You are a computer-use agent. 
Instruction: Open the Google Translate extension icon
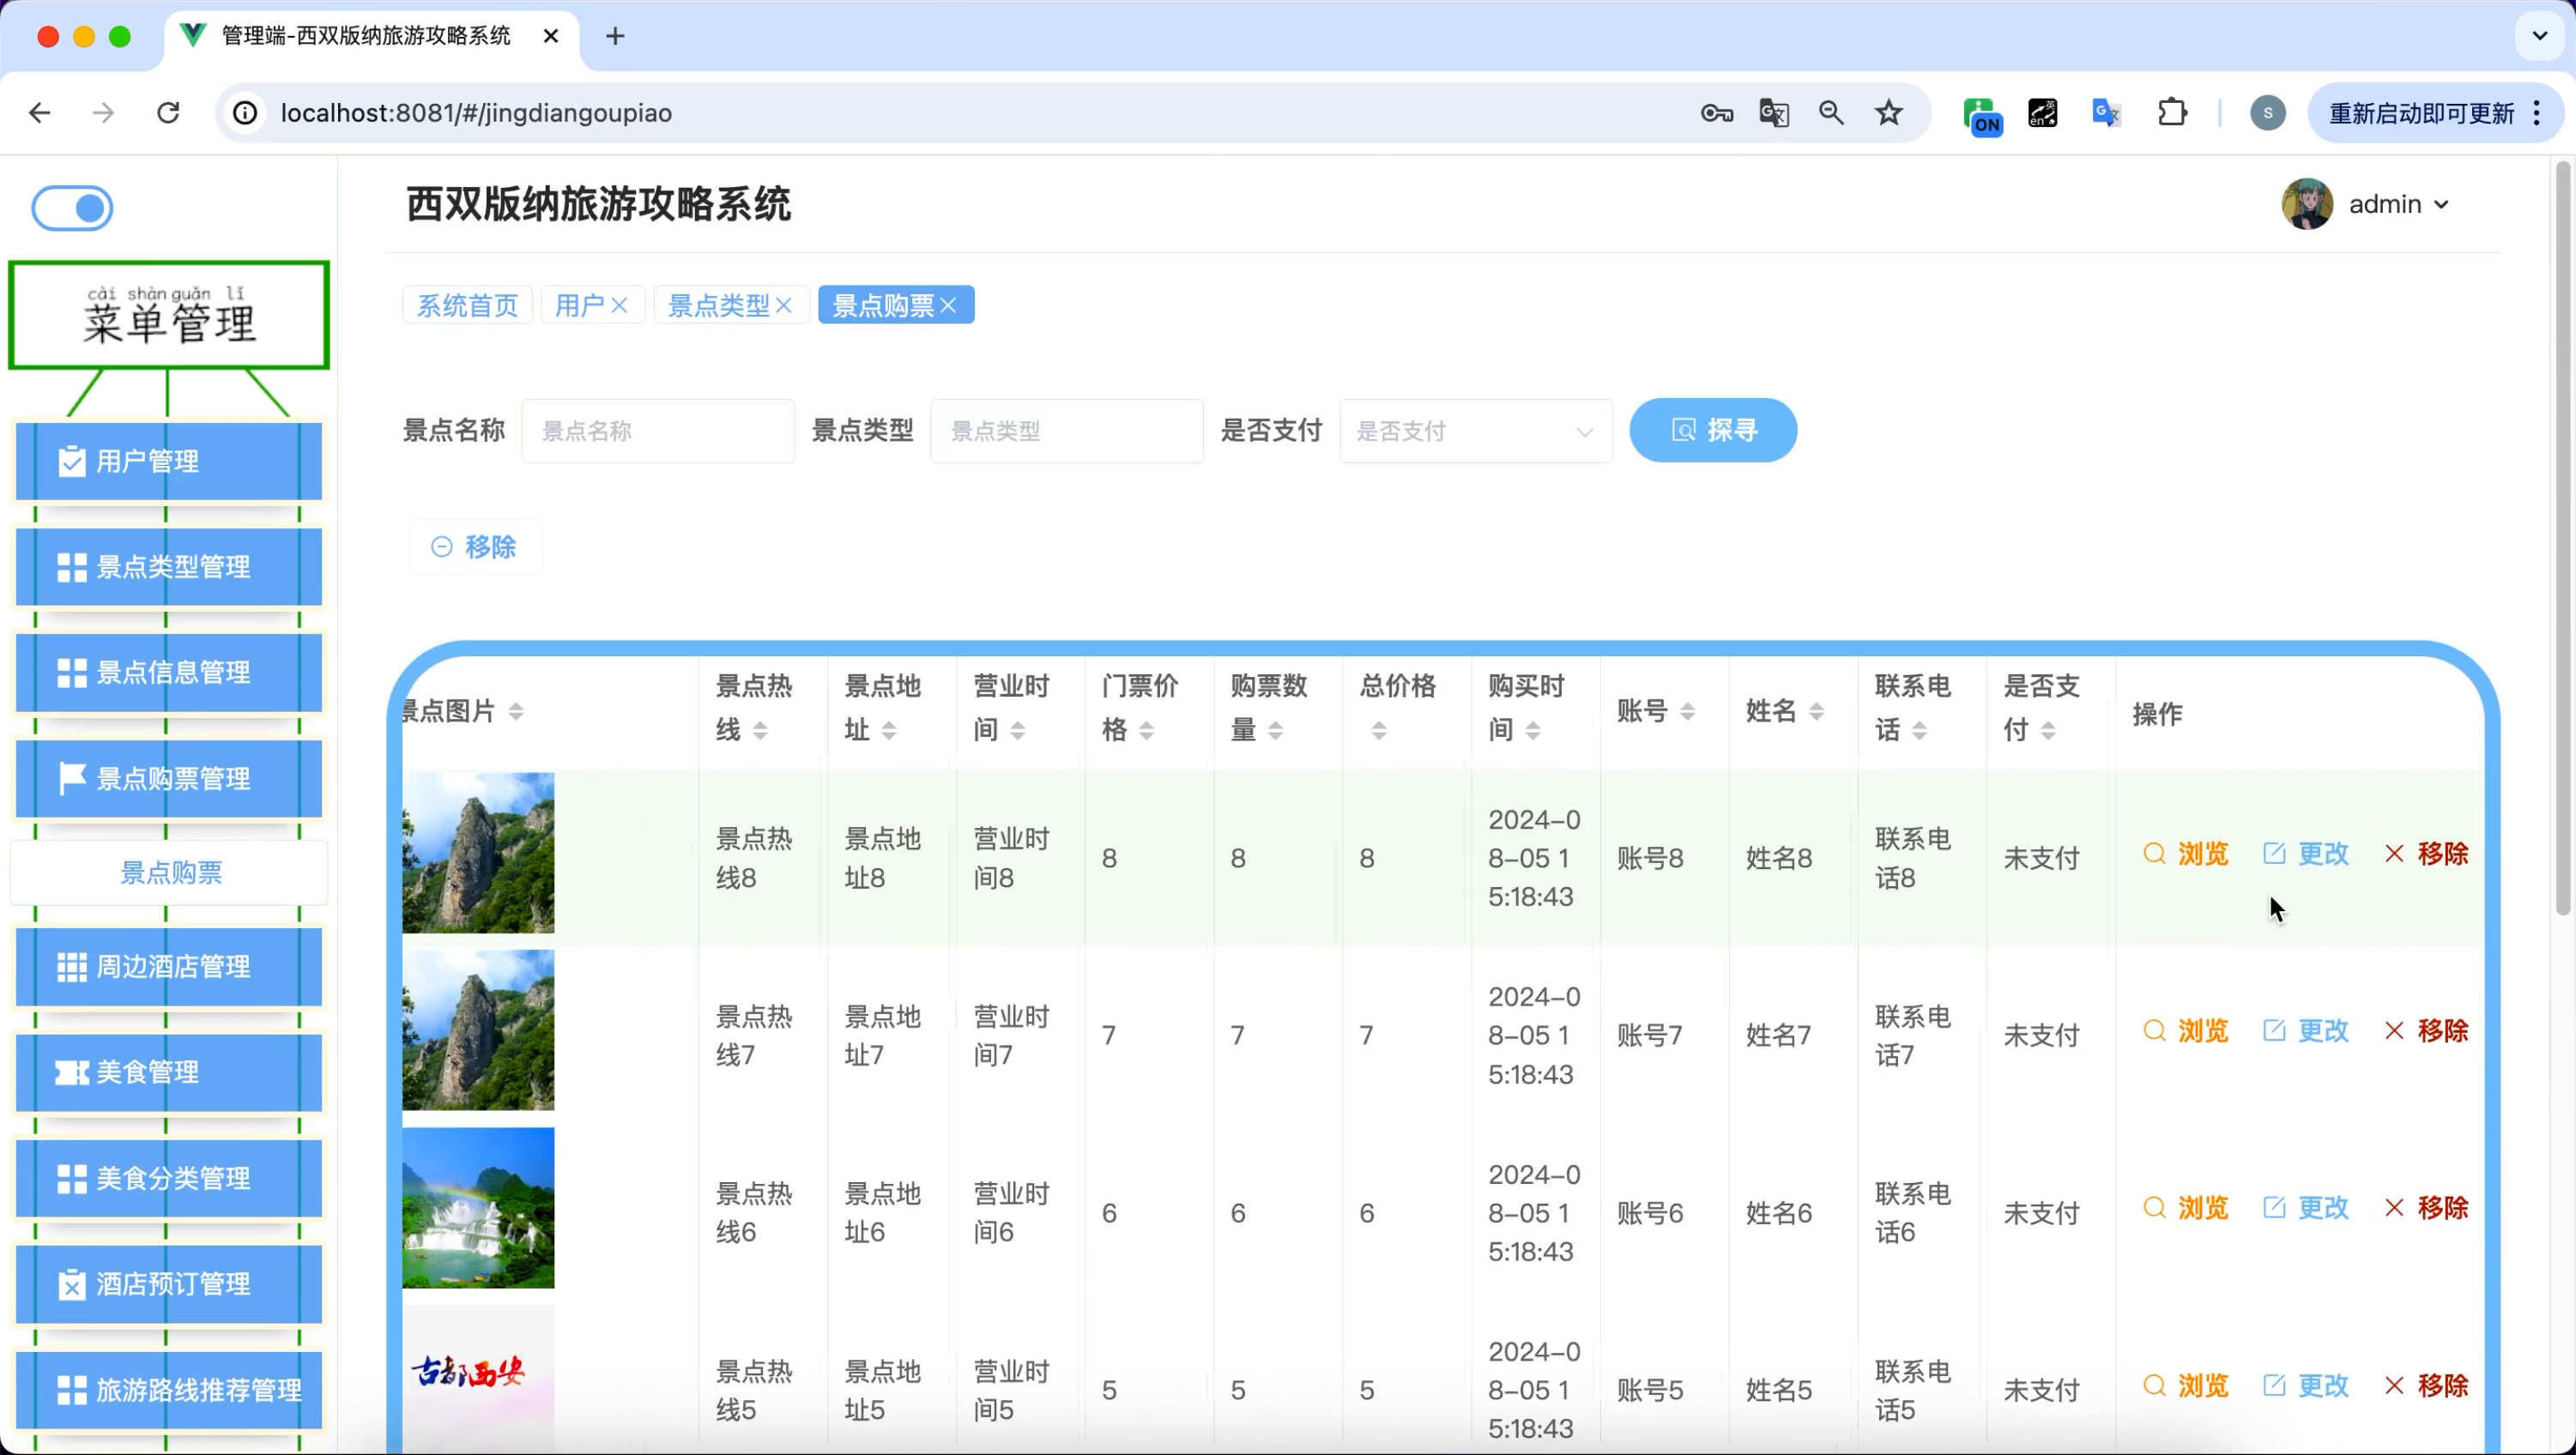click(x=2107, y=113)
